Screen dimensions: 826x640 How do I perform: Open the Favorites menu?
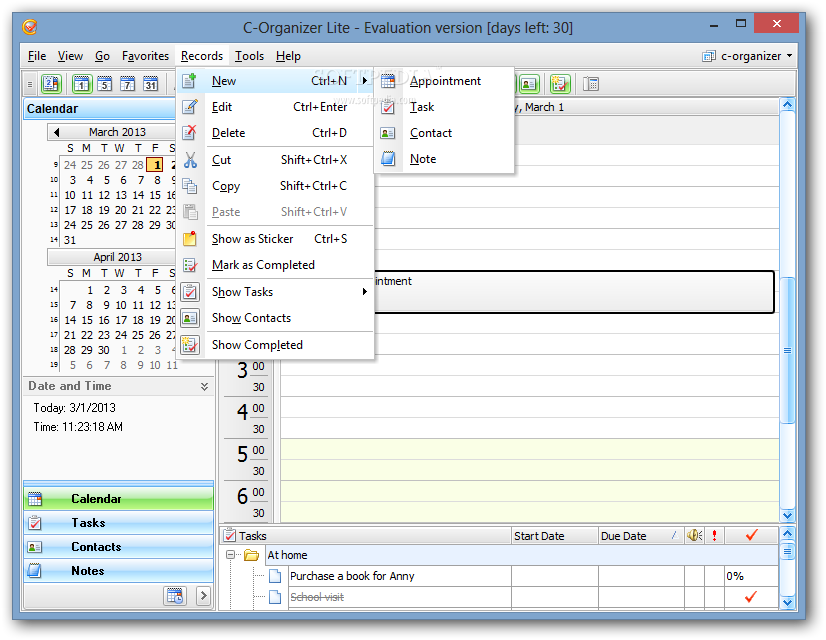tap(145, 56)
